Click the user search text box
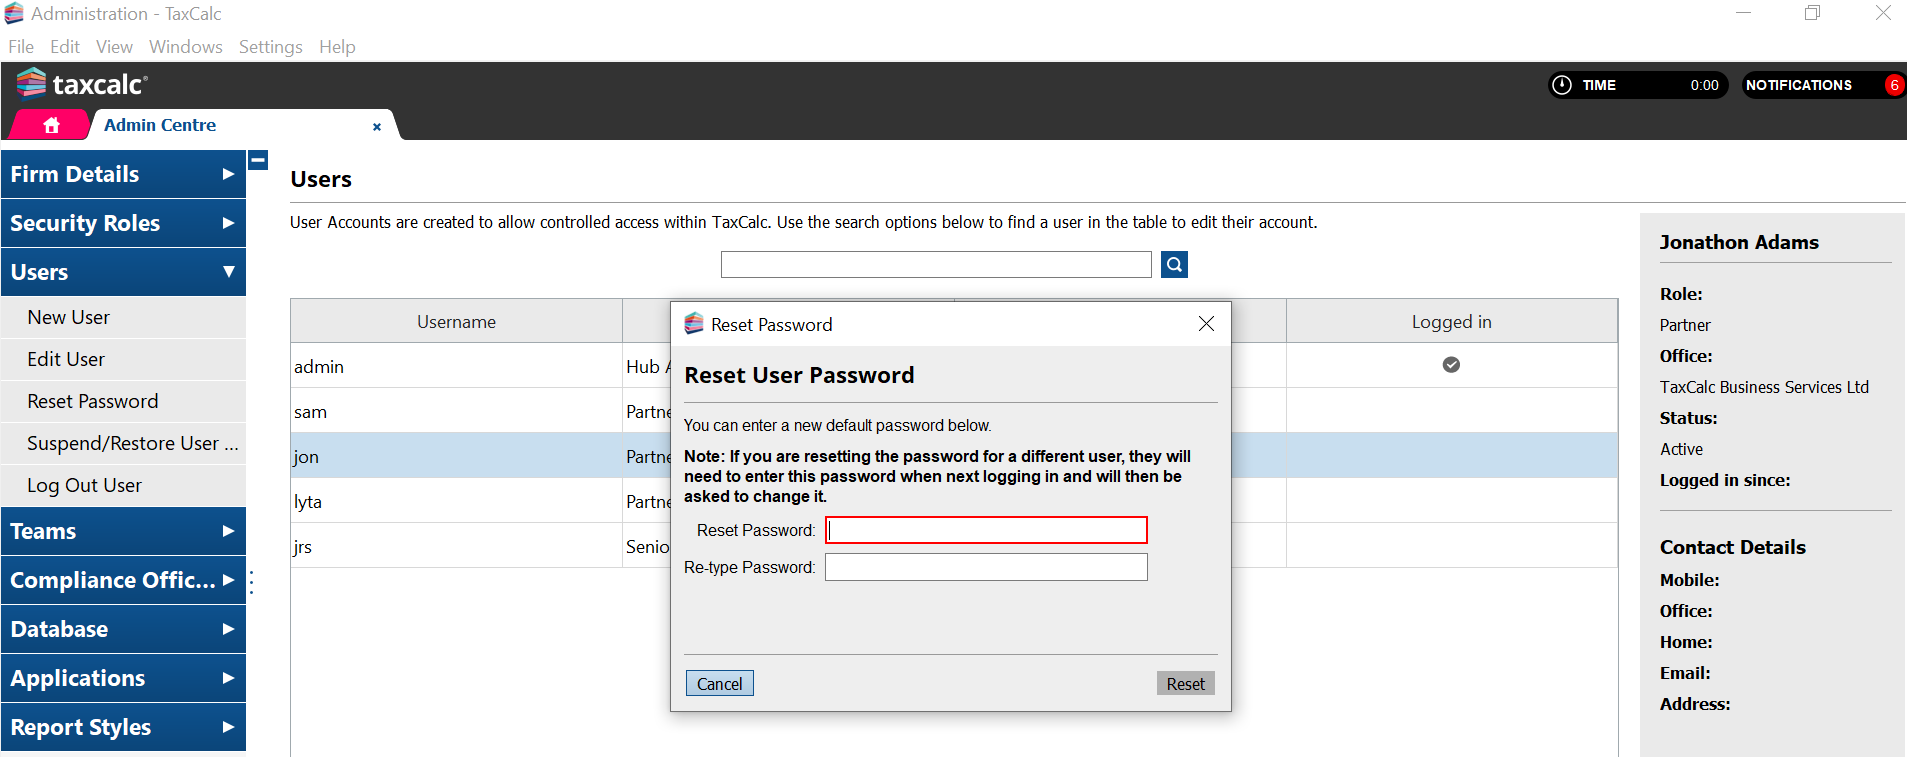 [x=935, y=265]
